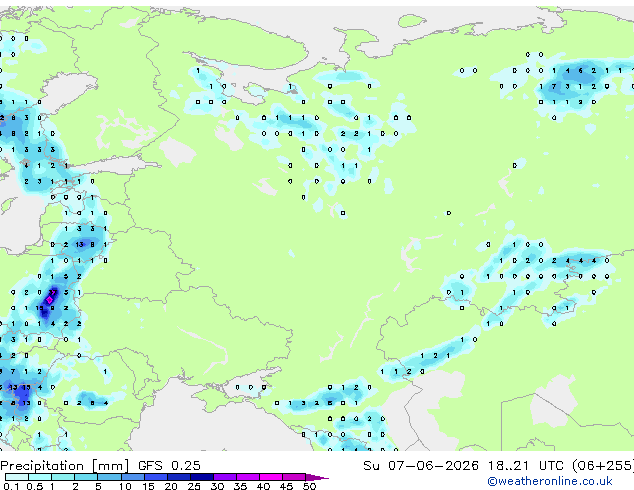Click the 'Su 07-06-2026' date text
The image size is (634, 490).
pos(421,466)
